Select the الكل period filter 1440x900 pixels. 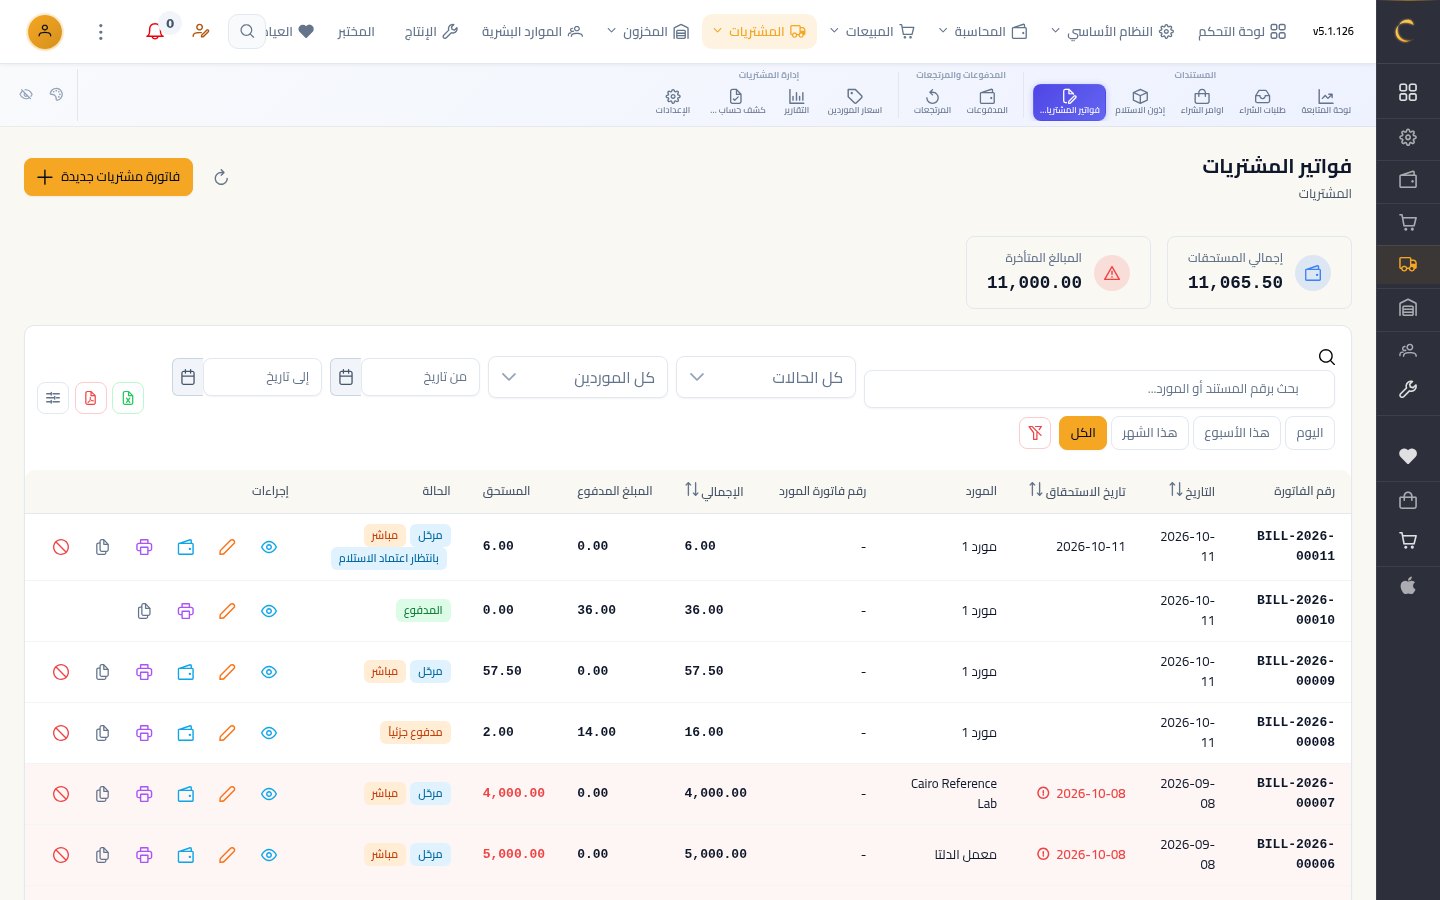pos(1083,433)
